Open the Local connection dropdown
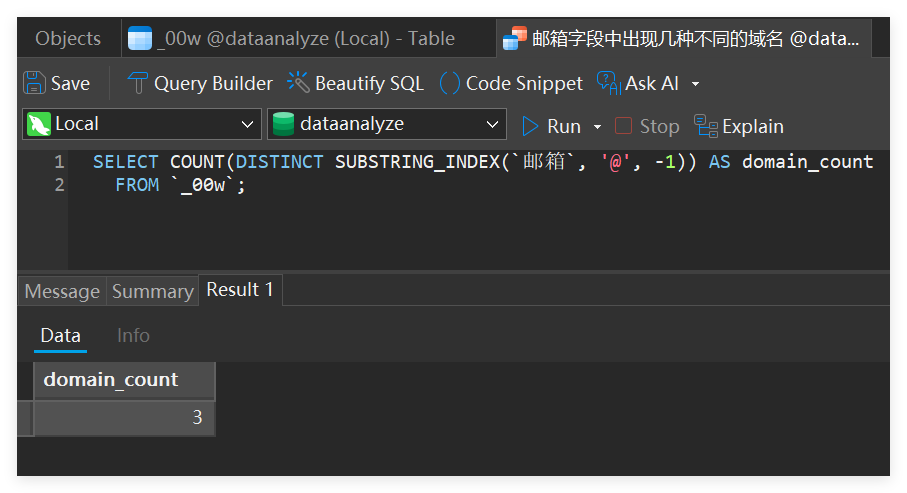Image resolution: width=907 pixels, height=493 pixels. (142, 124)
